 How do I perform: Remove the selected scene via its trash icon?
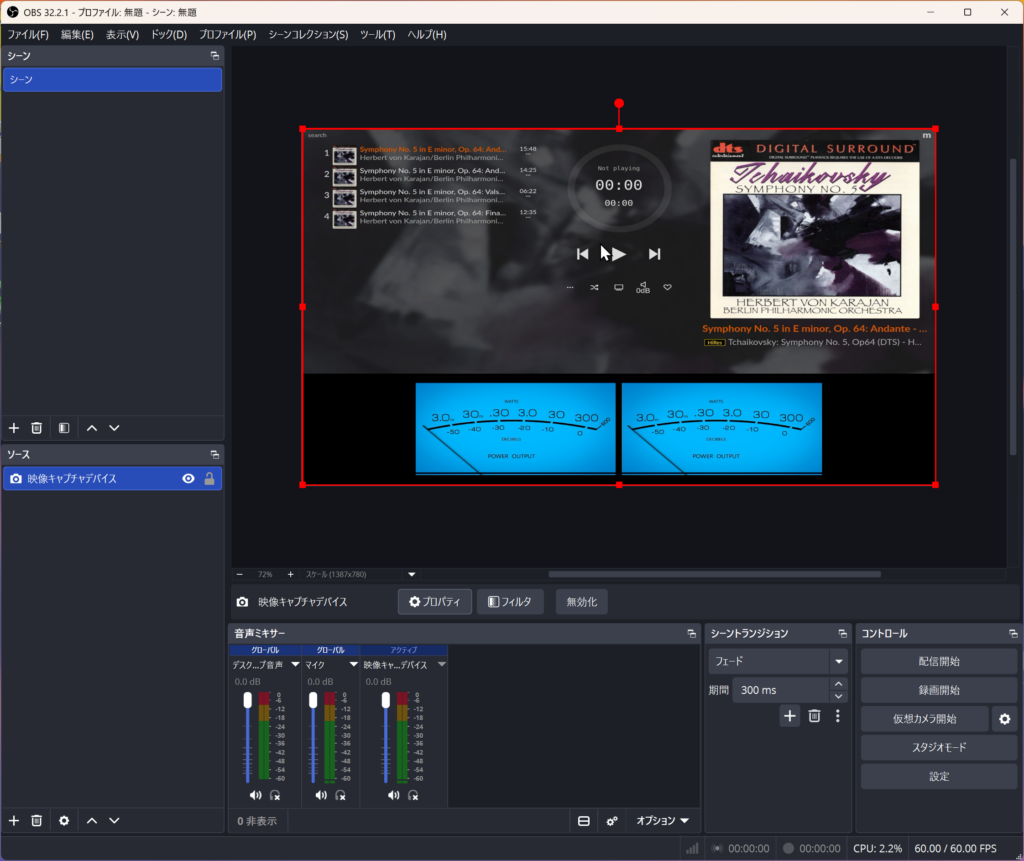tap(37, 428)
